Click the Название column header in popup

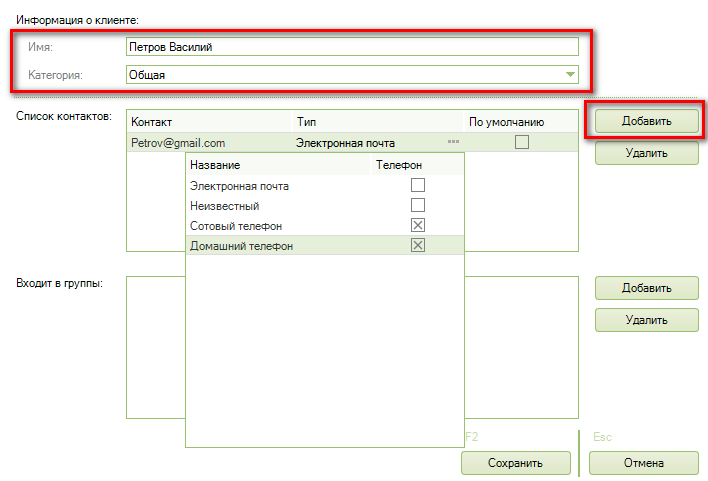click(x=216, y=165)
